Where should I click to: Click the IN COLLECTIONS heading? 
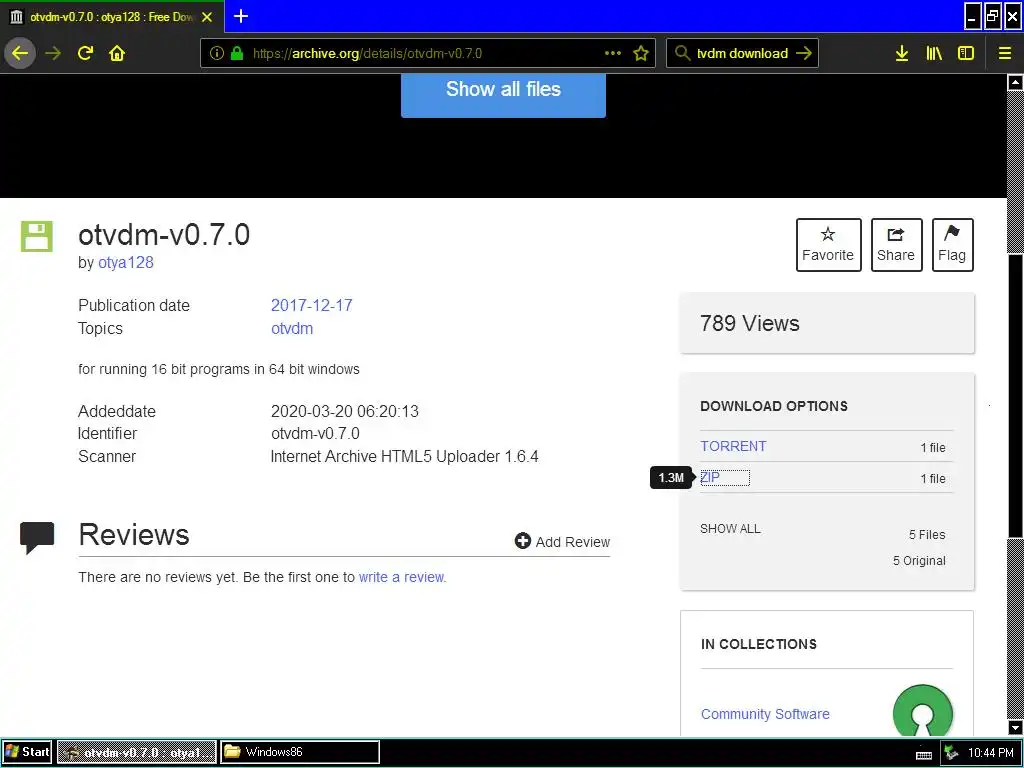point(759,645)
